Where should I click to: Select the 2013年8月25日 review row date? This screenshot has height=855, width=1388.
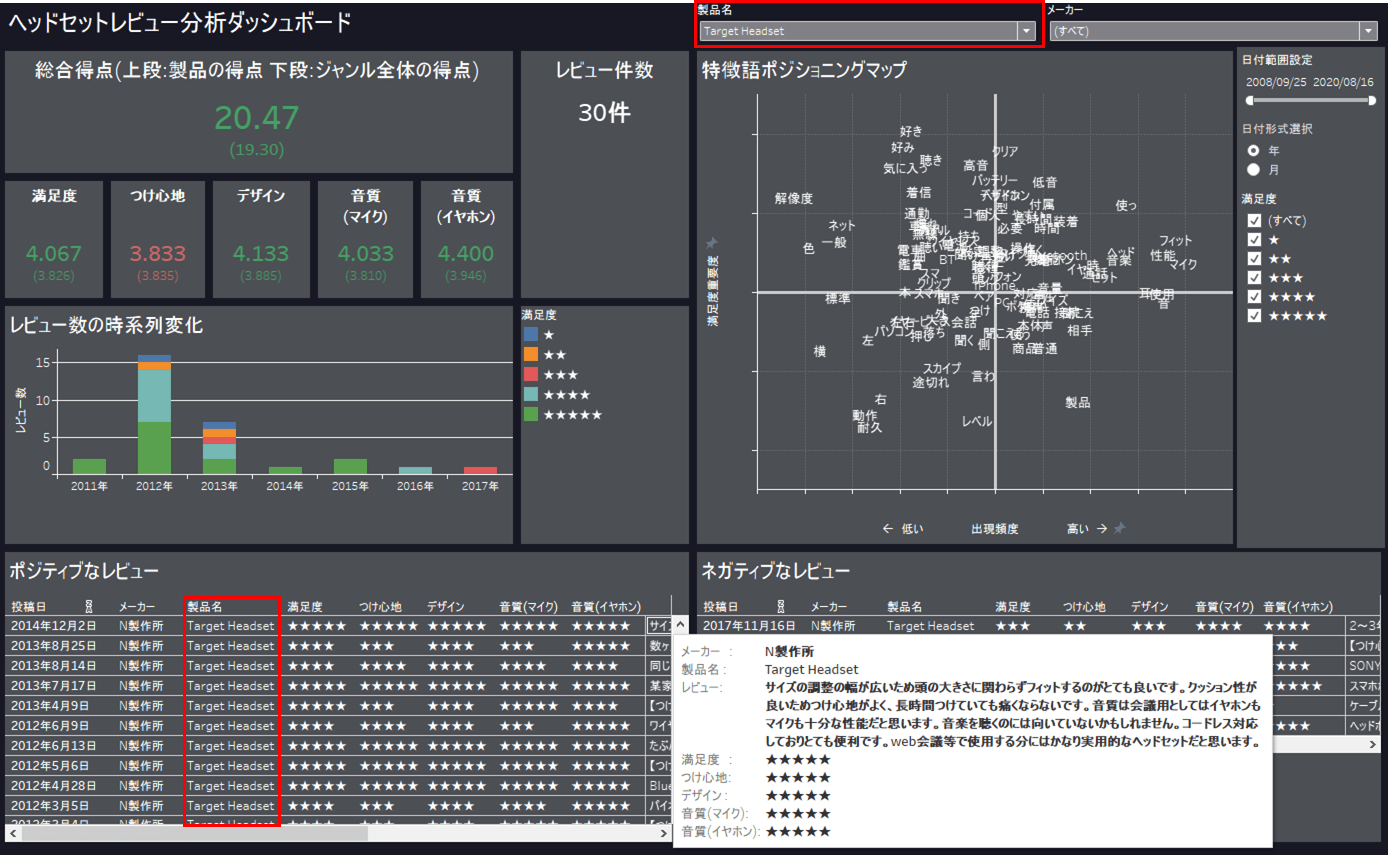click(54, 646)
